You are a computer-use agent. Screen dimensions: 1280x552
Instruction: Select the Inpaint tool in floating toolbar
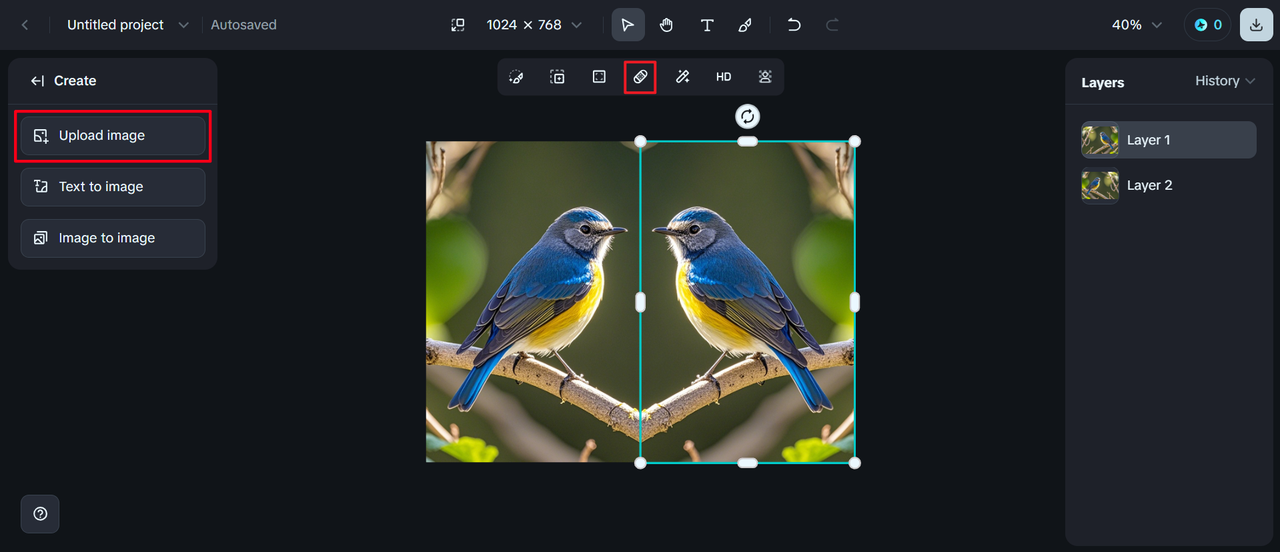tap(516, 77)
